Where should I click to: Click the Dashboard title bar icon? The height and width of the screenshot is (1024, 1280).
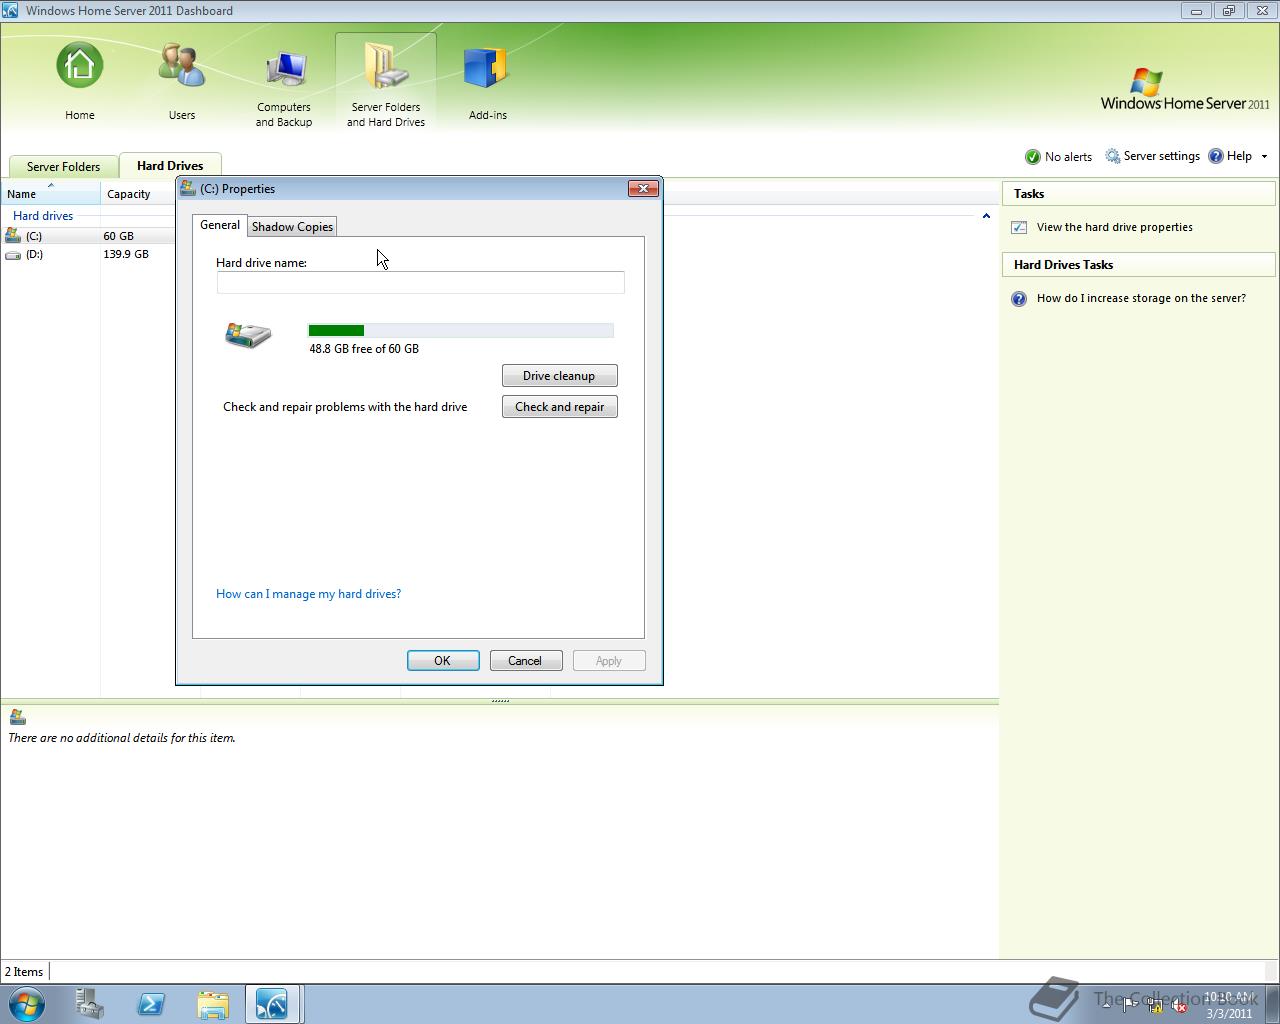tap(11, 10)
